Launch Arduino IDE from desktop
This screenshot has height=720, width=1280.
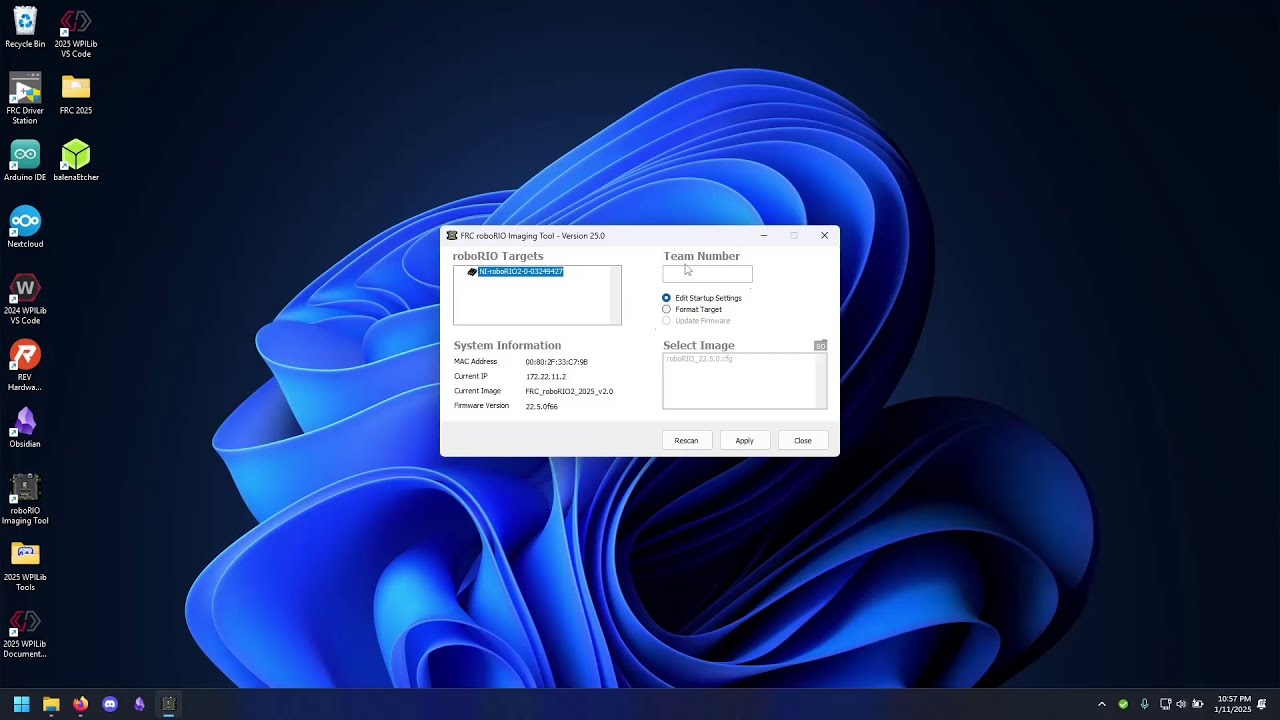tap(25, 161)
